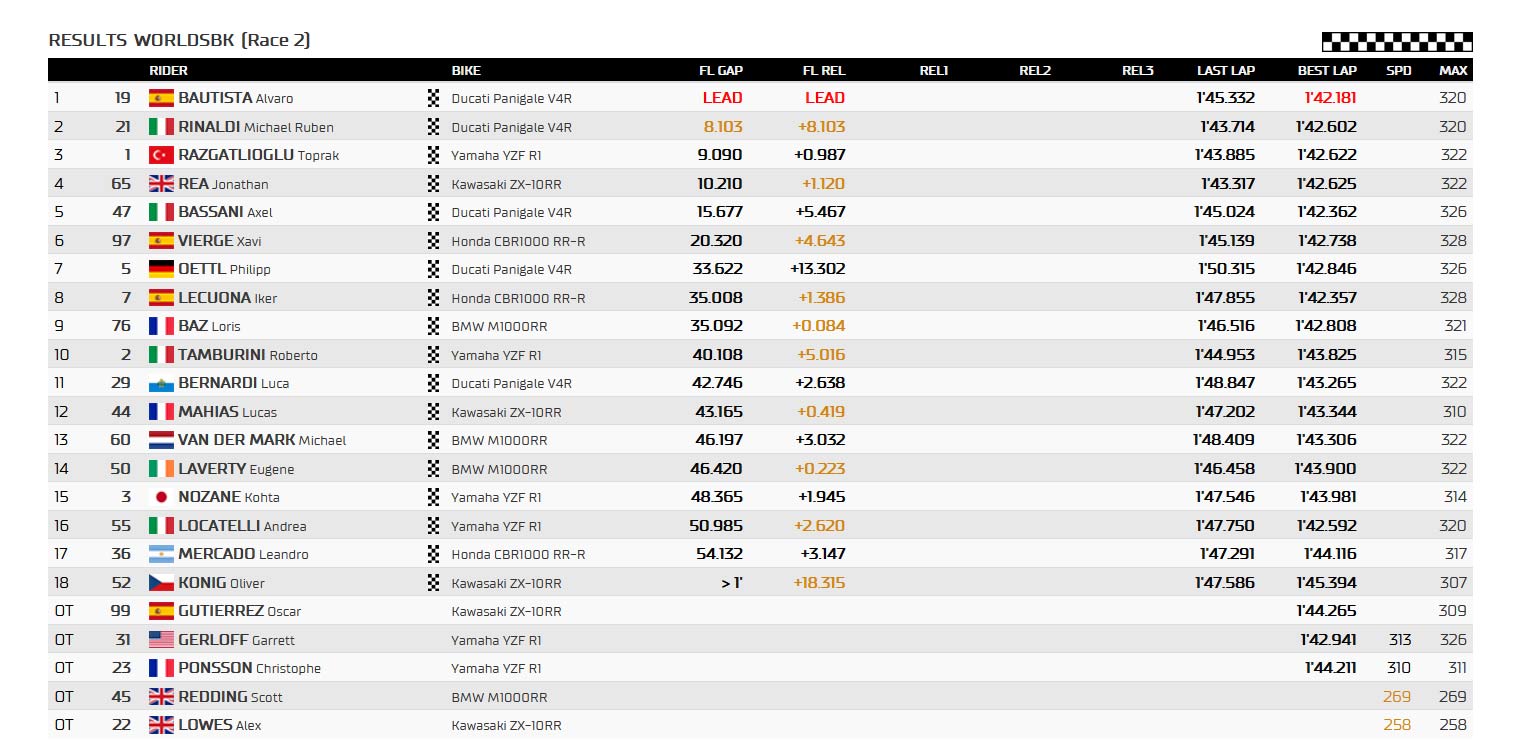Click rider name REDDING Scott
The width and height of the screenshot is (1536, 754).
click(230, 697)
